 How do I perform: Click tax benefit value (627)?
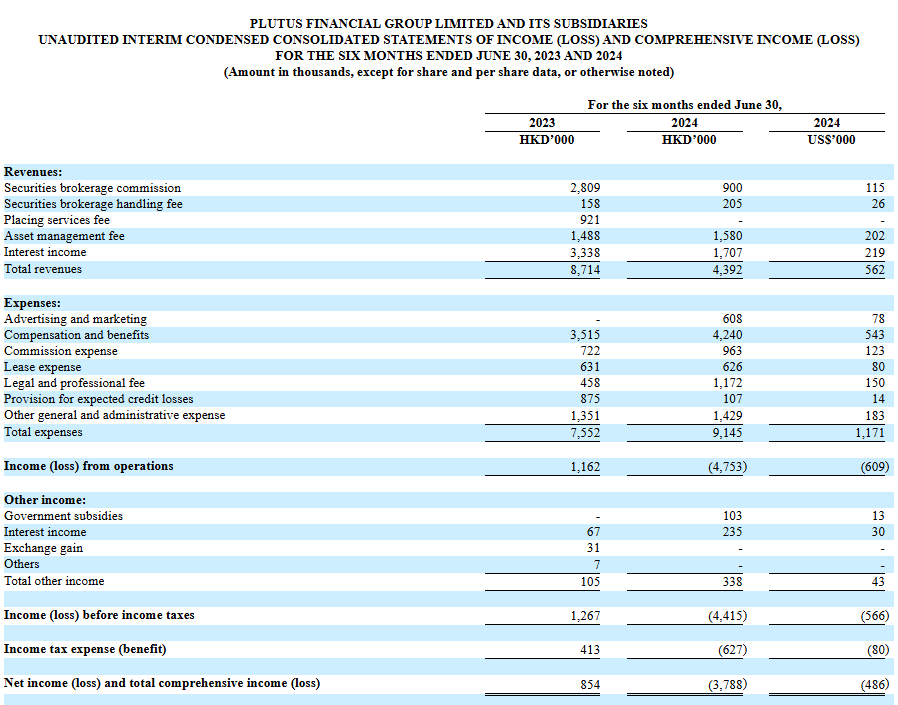(x=732, y=650)
